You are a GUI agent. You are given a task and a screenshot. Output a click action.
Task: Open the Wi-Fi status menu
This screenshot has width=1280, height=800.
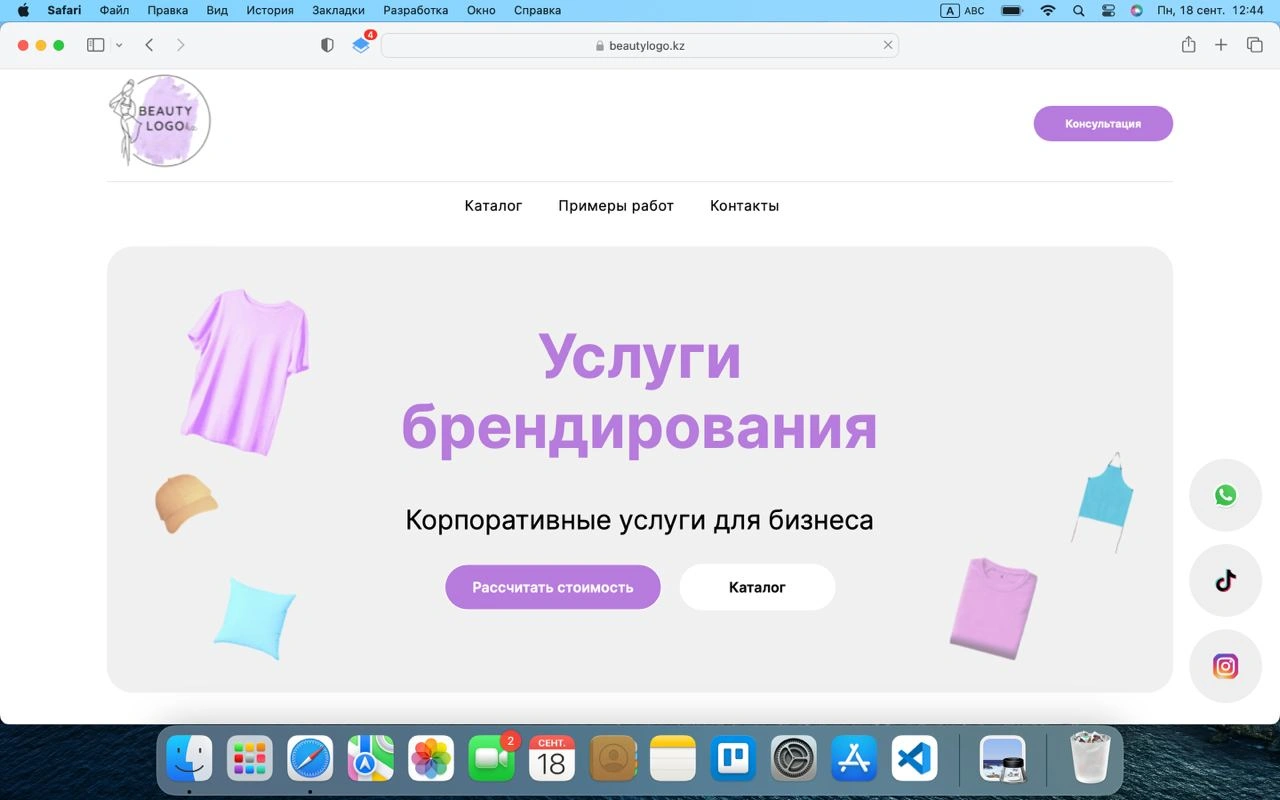tap(1047, 11)
